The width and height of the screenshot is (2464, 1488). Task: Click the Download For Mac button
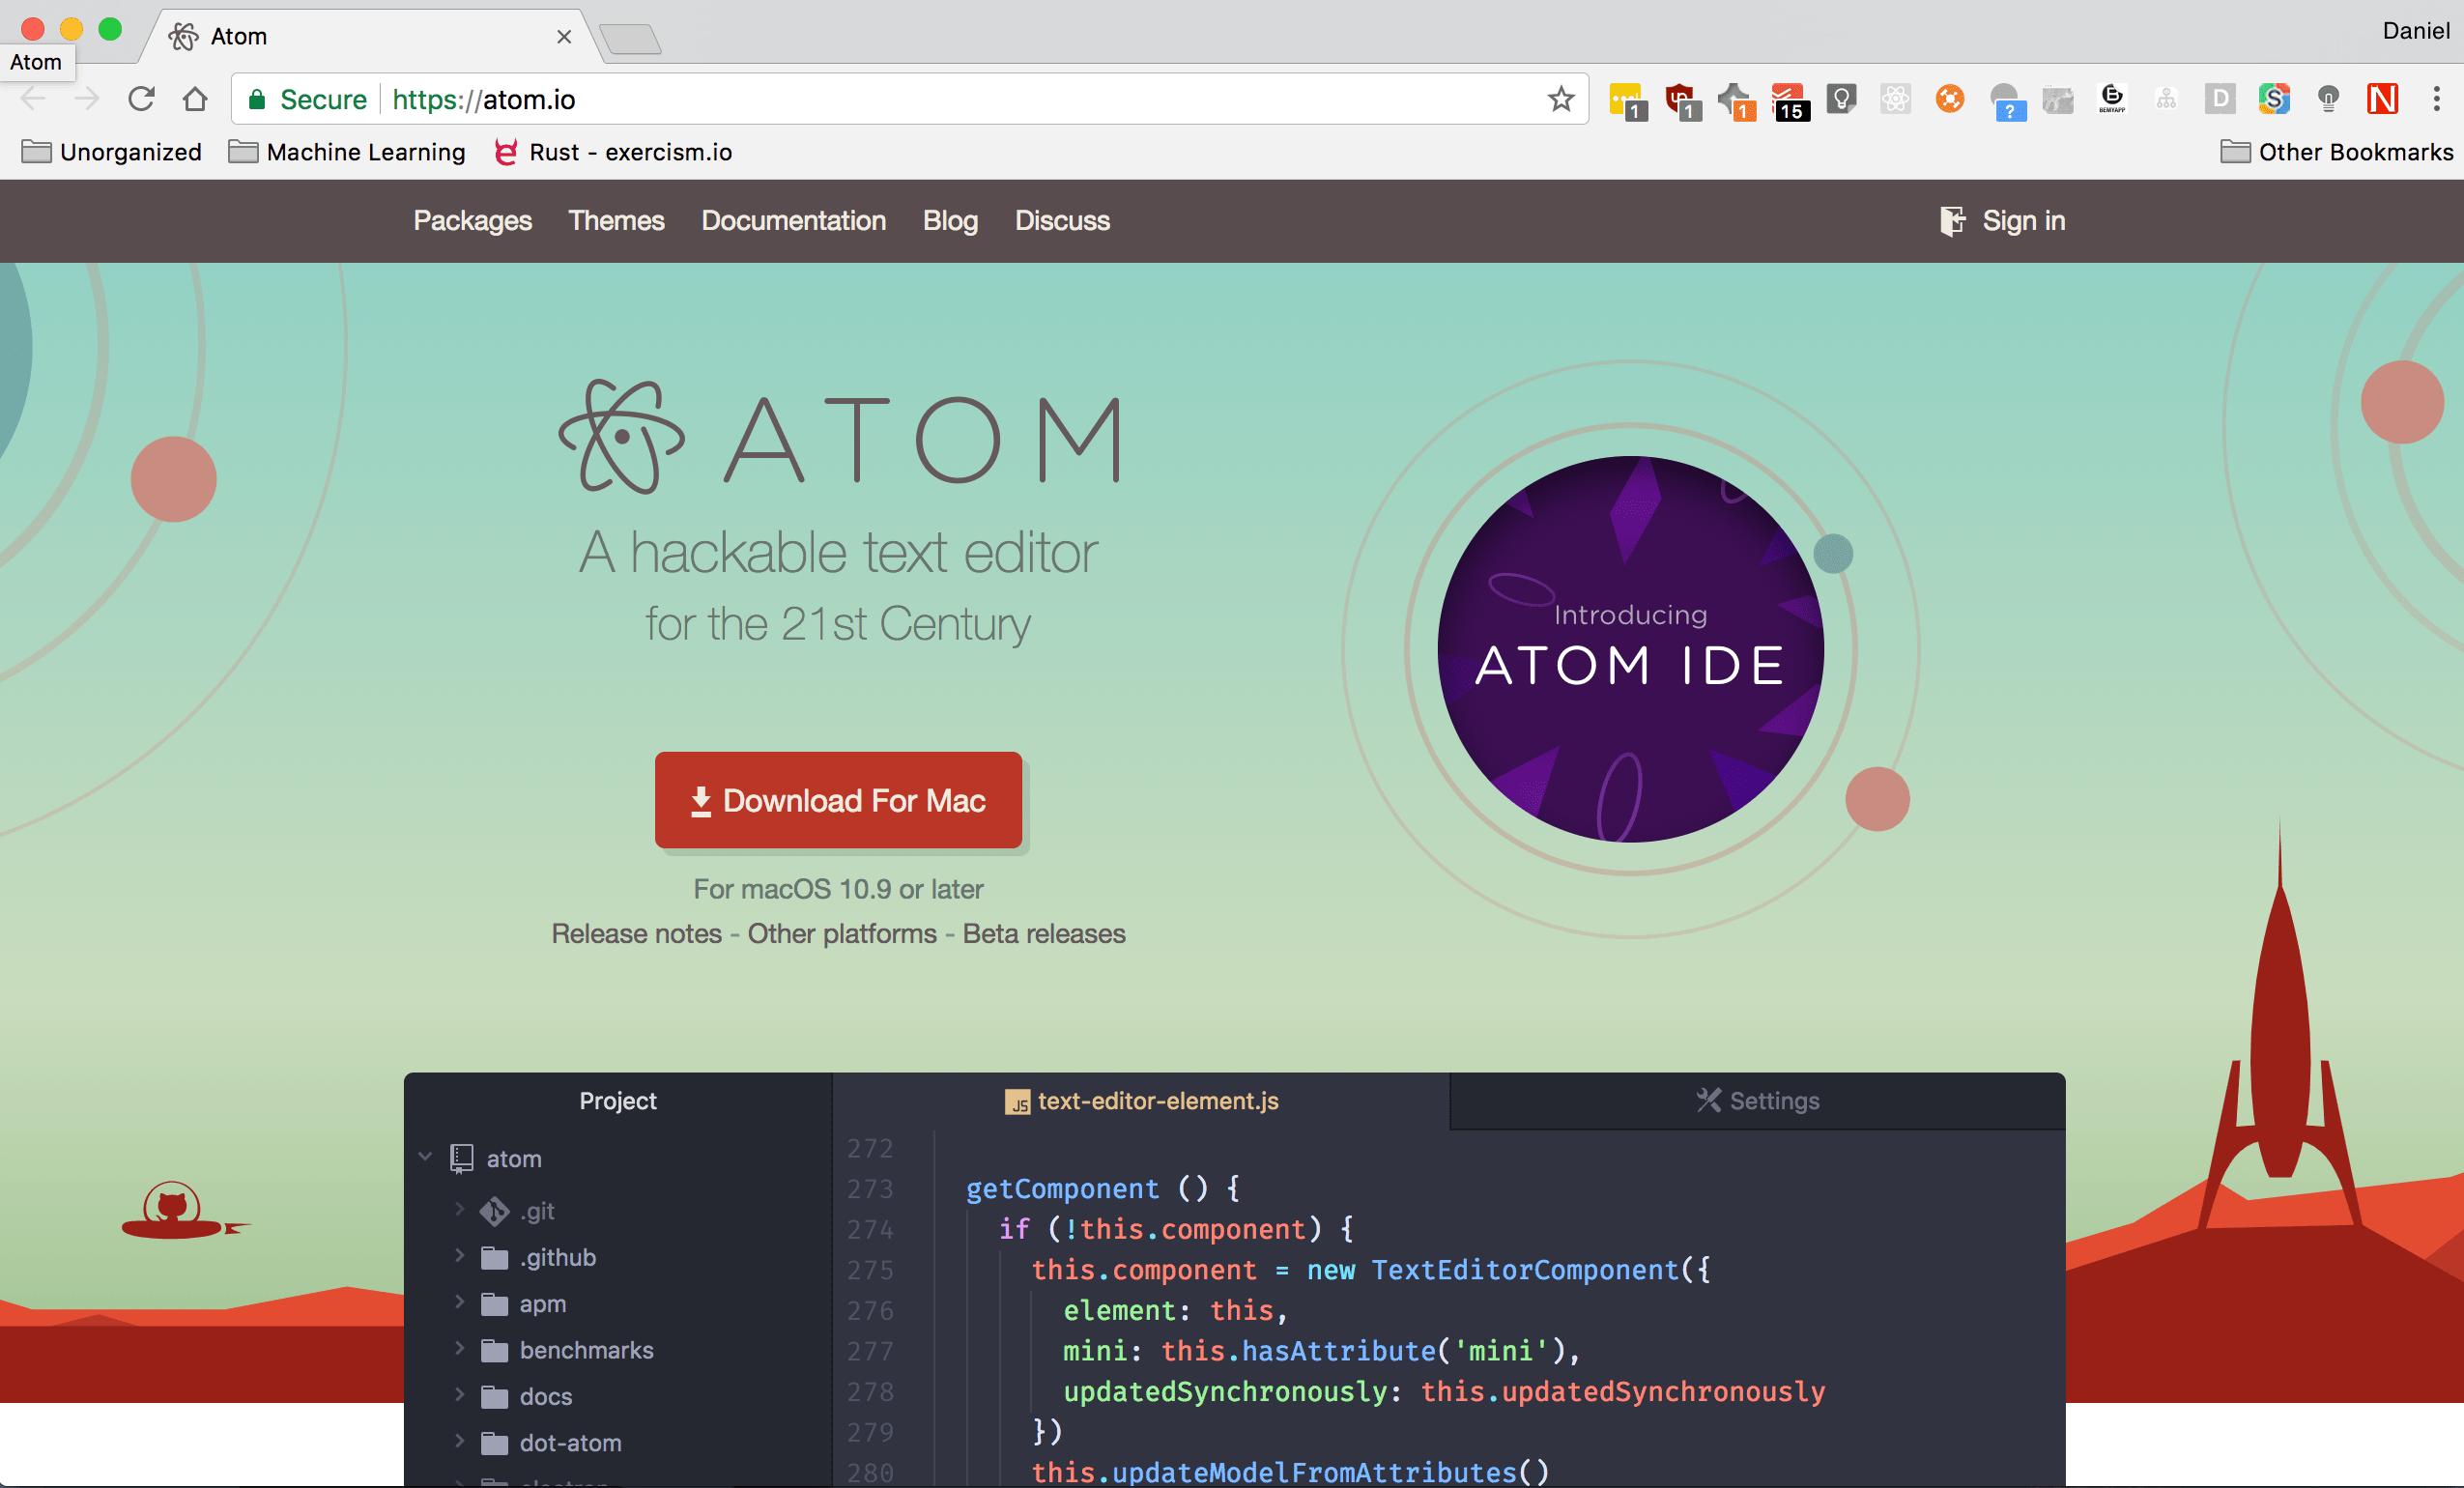click(x=838, y=800)
